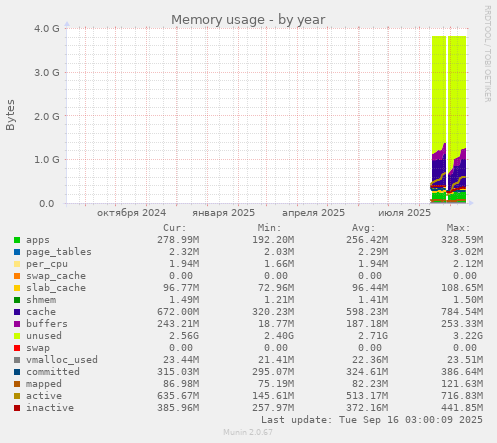This screenshot has height=443, width=497.
Task: Click the swap red legend swatch
Action: click(17, 348)
